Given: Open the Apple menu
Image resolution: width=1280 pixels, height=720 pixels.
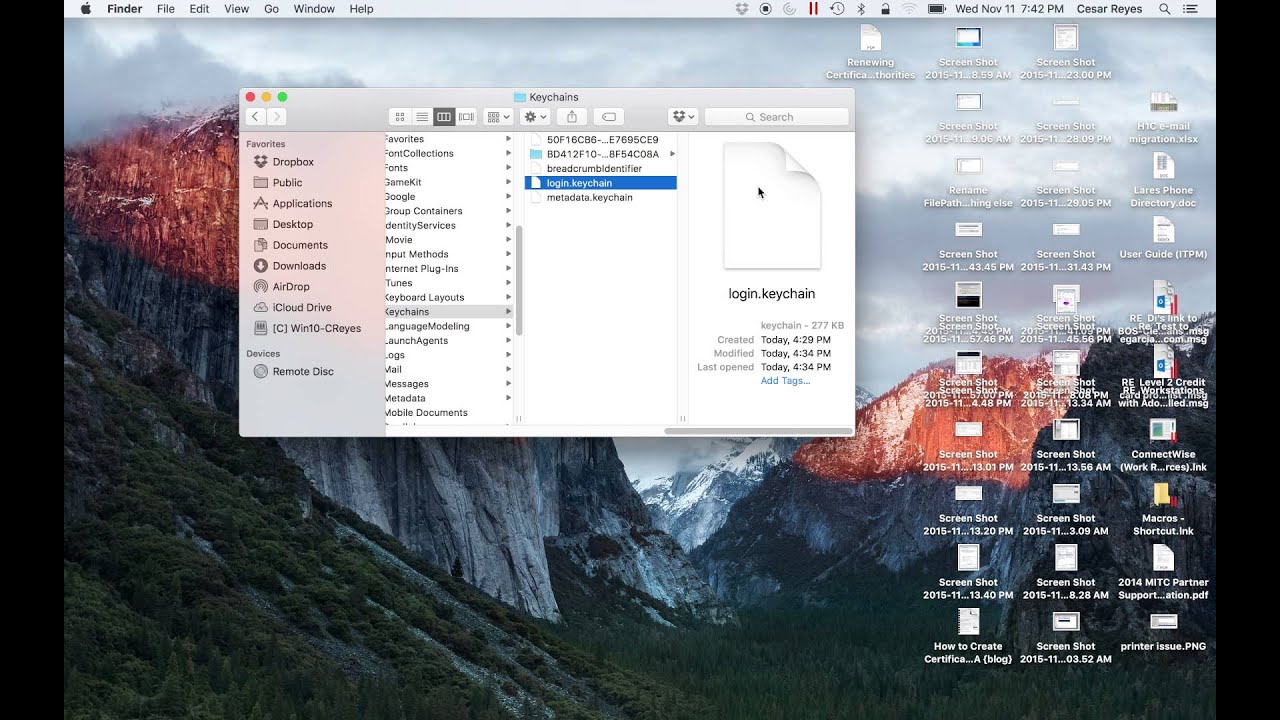Looking at the screenshot, I should (x=85, y=9).
